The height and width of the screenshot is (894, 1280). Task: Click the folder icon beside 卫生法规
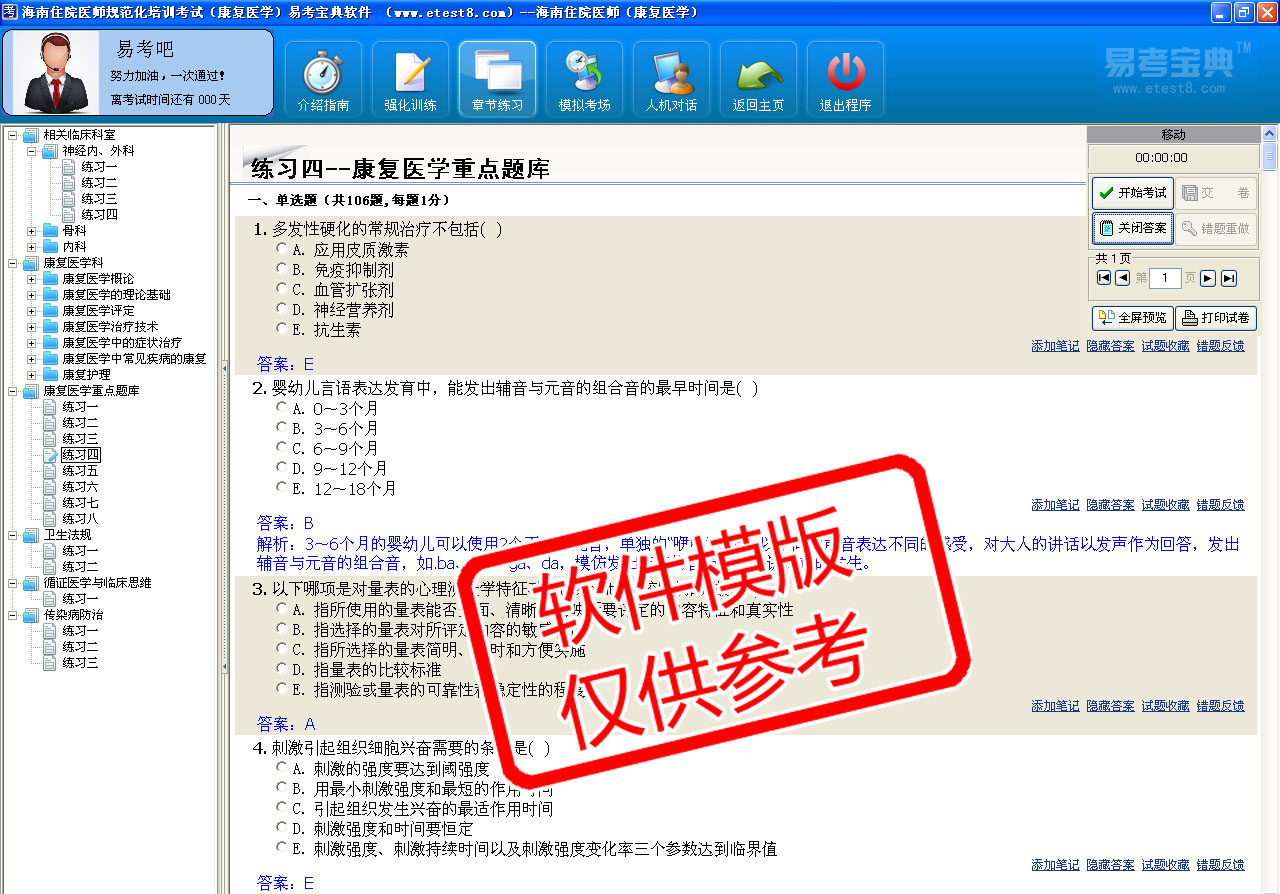(31, 535)
